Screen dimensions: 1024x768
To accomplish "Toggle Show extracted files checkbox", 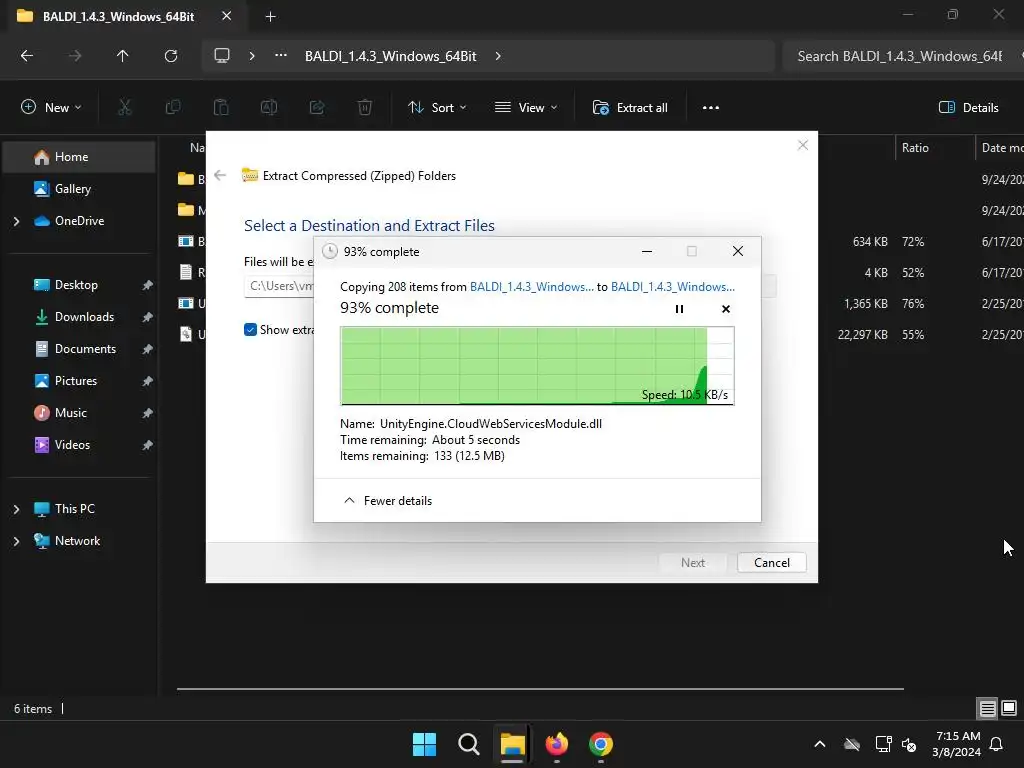I will coord(250,330).
